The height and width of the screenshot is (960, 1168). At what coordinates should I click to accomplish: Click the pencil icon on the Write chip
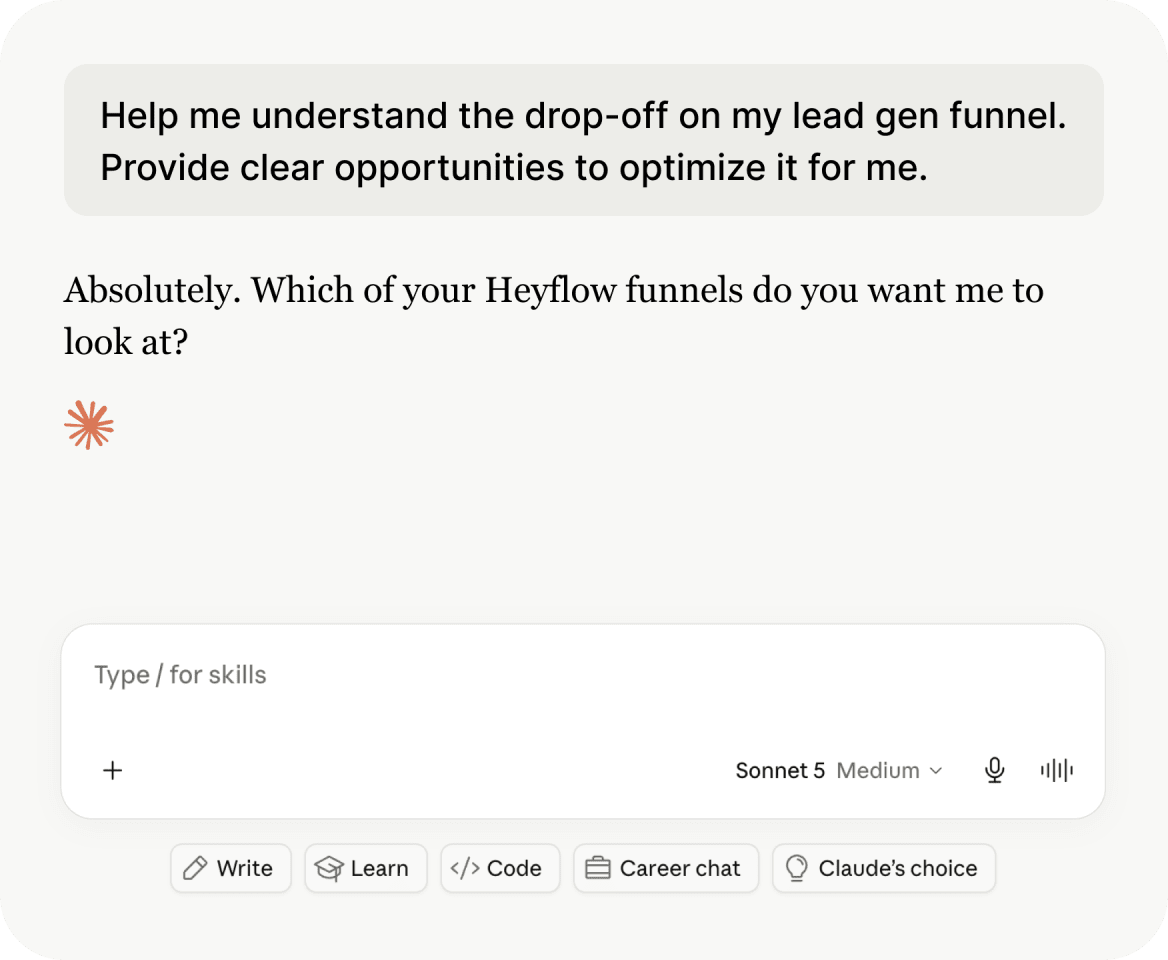195,868
